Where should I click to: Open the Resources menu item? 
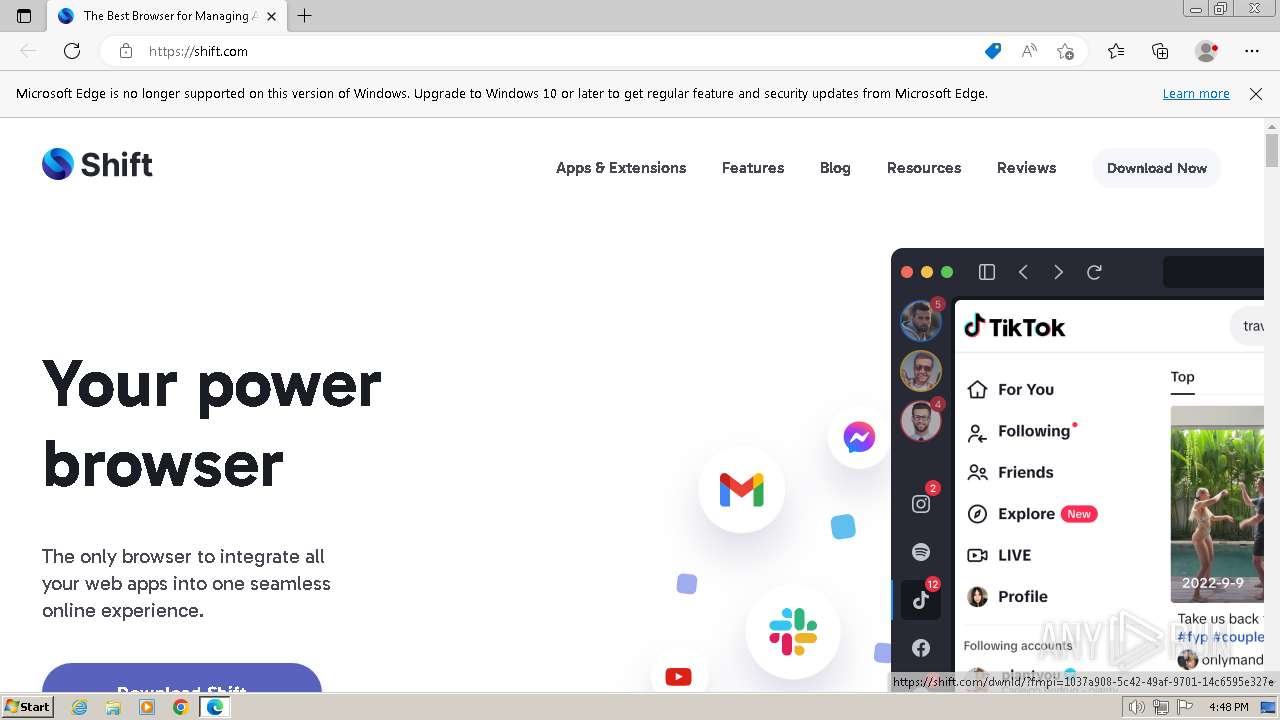(x=924, y=168)
